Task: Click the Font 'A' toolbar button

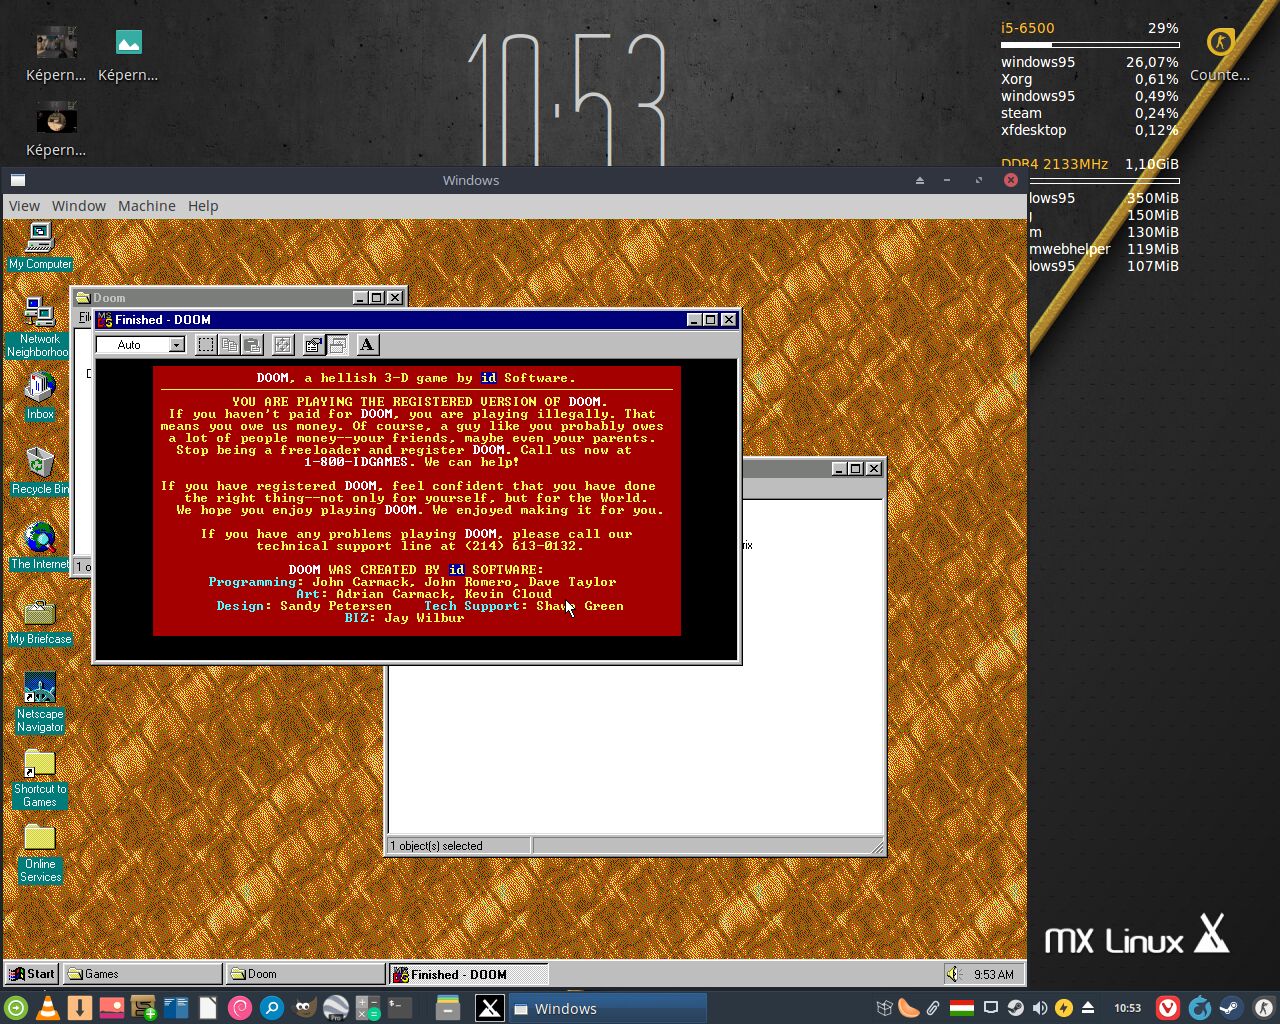Action: click(x=367, y=345)
